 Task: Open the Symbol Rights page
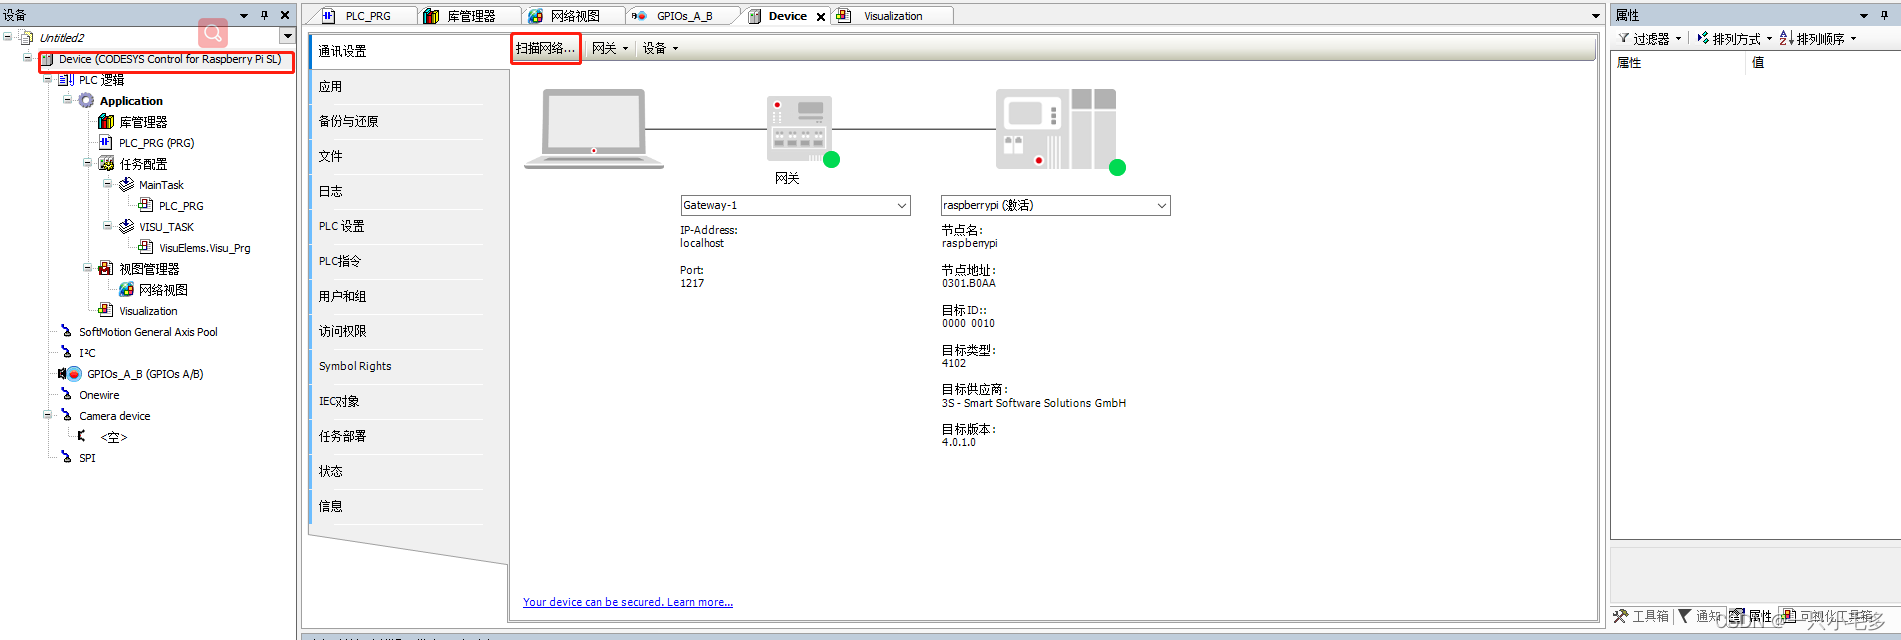397,367
